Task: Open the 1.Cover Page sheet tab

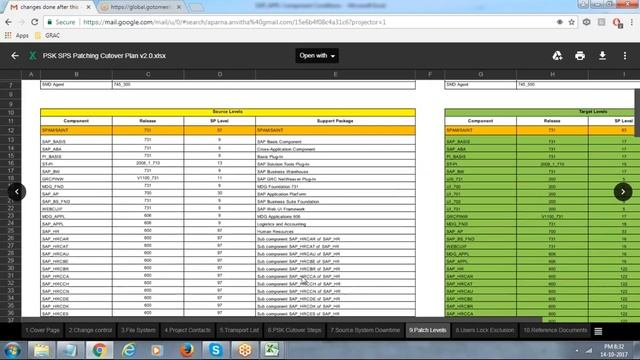Action: coord(42,330)
